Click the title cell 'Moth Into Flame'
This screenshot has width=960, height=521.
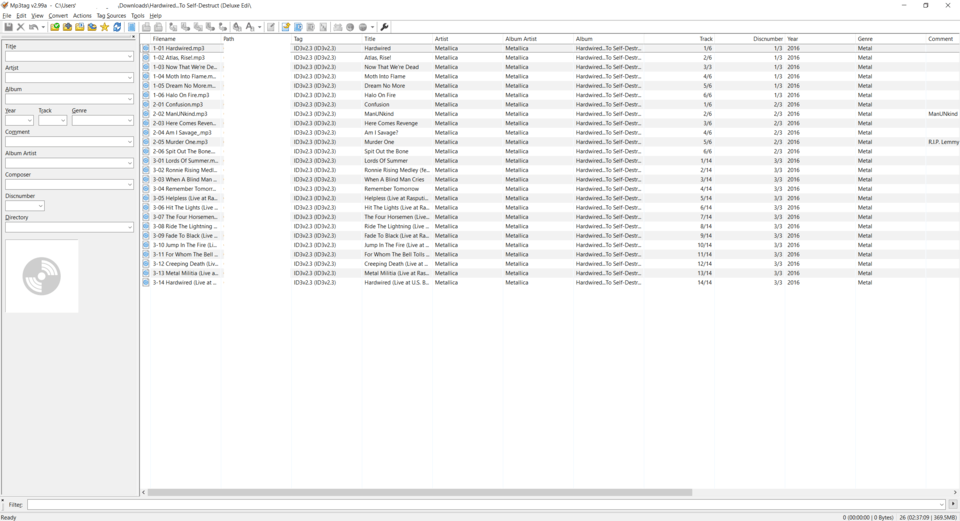tap(384, 77)
